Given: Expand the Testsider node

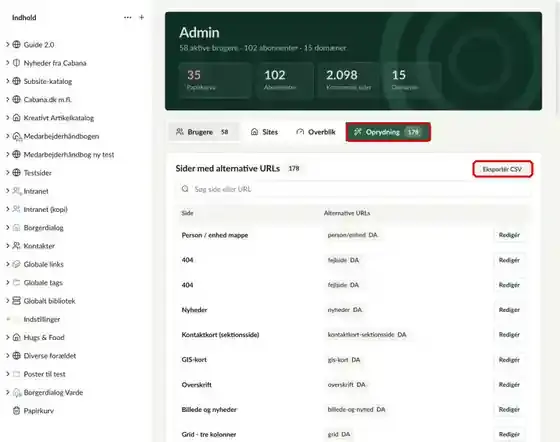Looking at the screenshot, I should [8, 172].
